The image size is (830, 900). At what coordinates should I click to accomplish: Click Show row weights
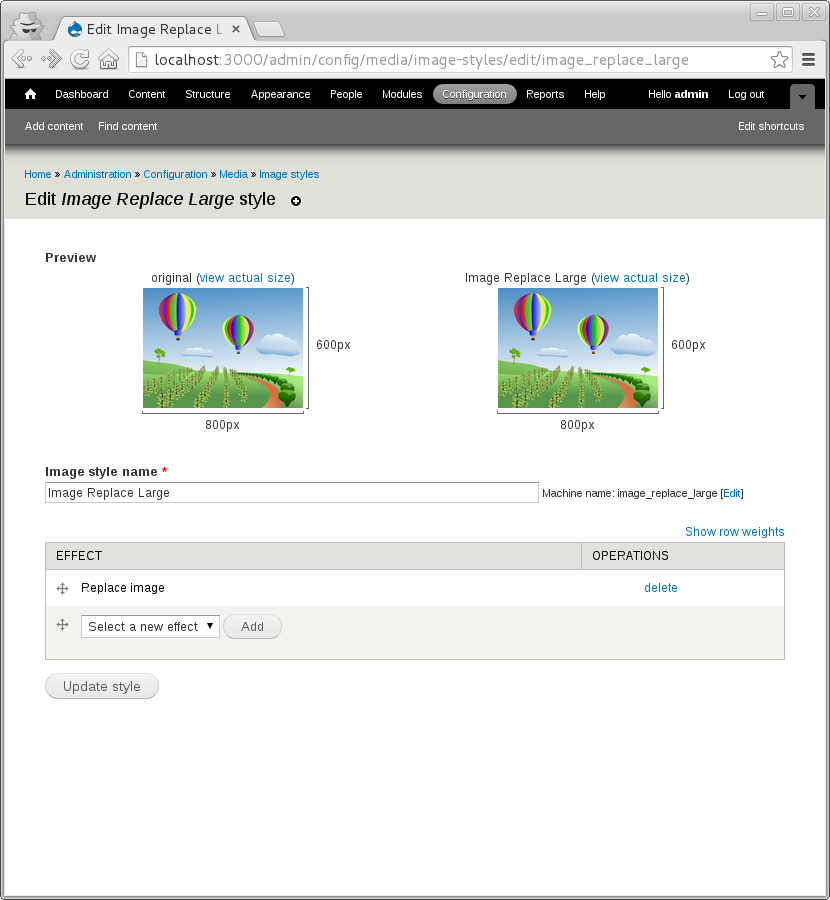click(734, 531)
